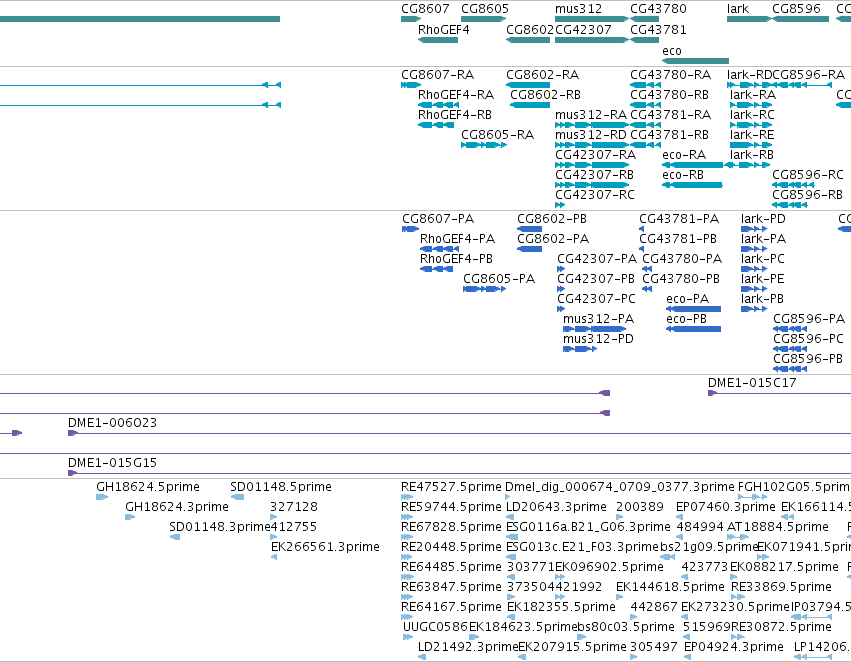Image resolution: width=851 pixels, height=662 pixels.
Task: Select the lark-PD protein label
Action: [x=763, y=219]
